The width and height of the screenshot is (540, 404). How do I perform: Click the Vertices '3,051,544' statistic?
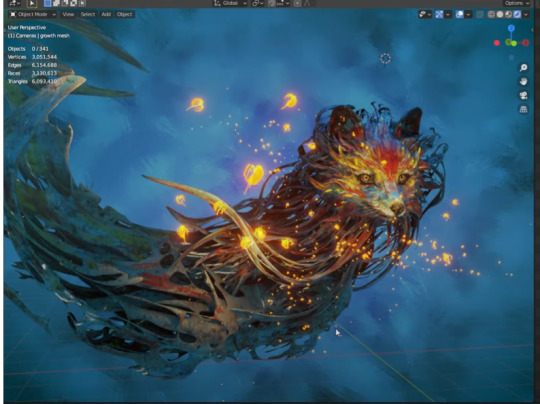pyautogui.click(x=44, y=57)
